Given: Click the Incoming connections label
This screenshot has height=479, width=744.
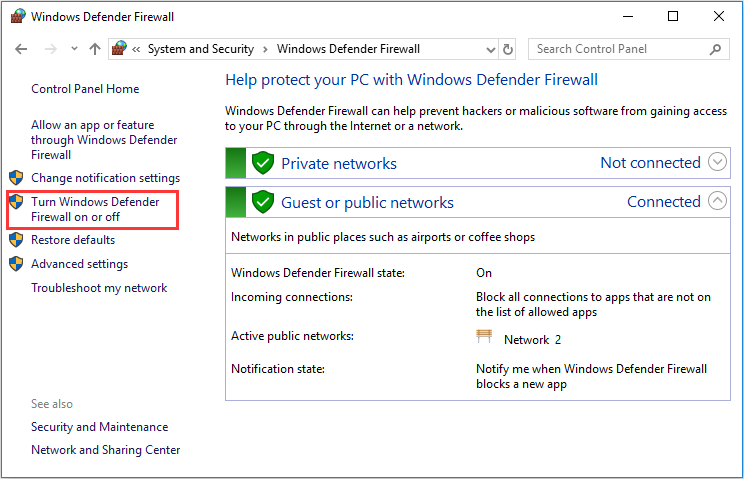Looking at the screenshot, I should tap(292, 297).
